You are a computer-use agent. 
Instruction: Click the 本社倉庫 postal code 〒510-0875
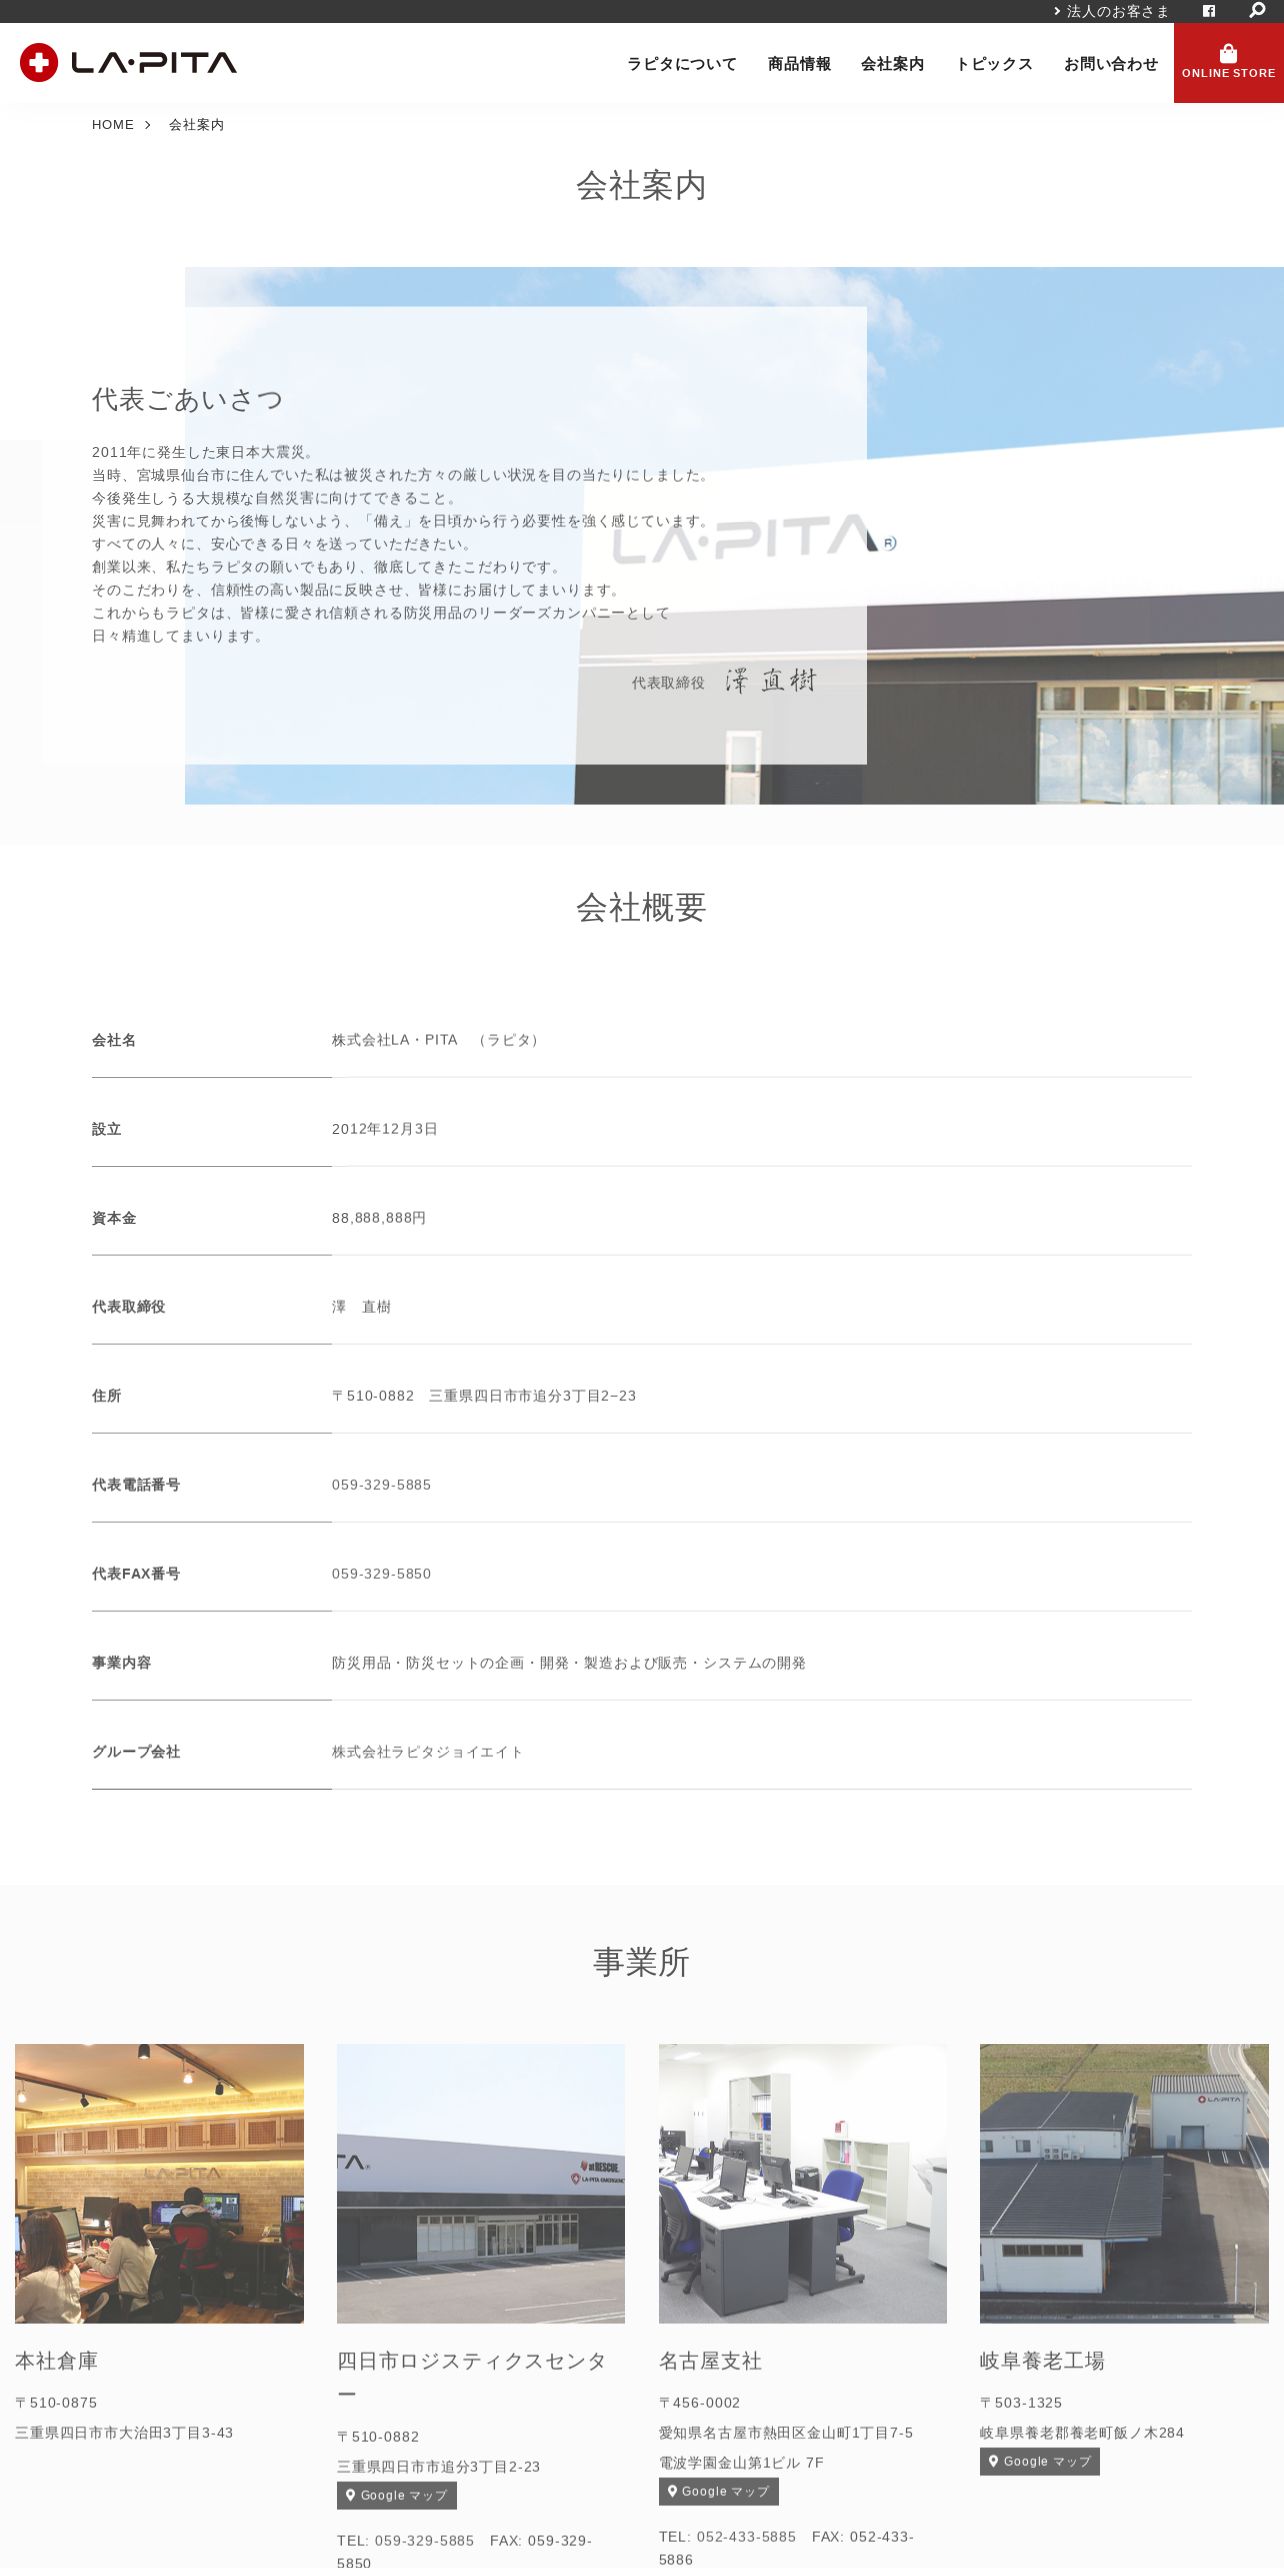(x=56, y=2403)
